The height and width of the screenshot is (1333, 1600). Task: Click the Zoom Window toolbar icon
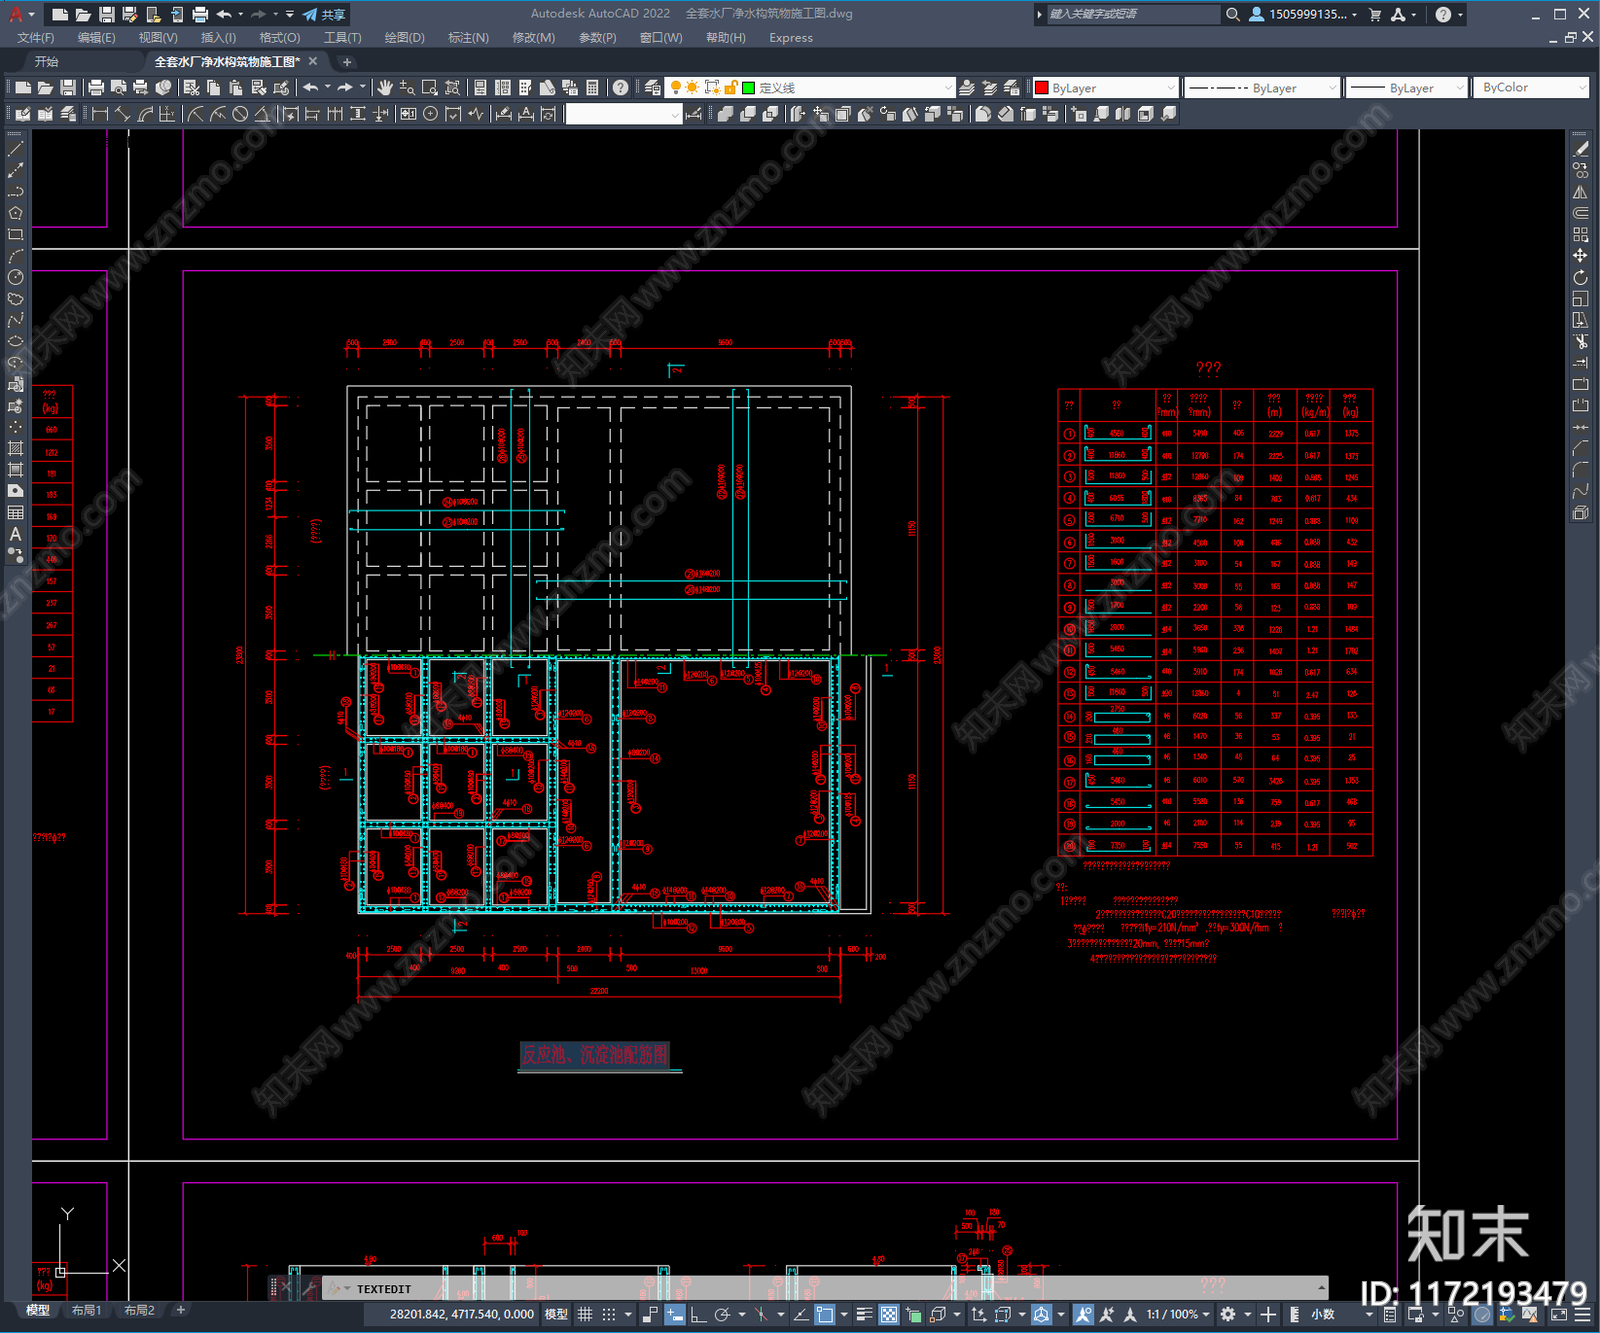point(430,88)
